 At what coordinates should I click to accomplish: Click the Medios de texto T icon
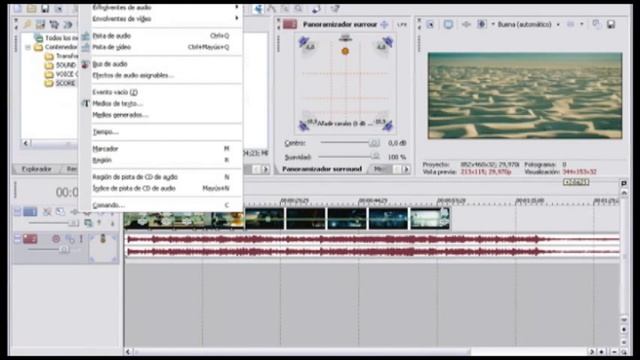click(x=85, y=104)
